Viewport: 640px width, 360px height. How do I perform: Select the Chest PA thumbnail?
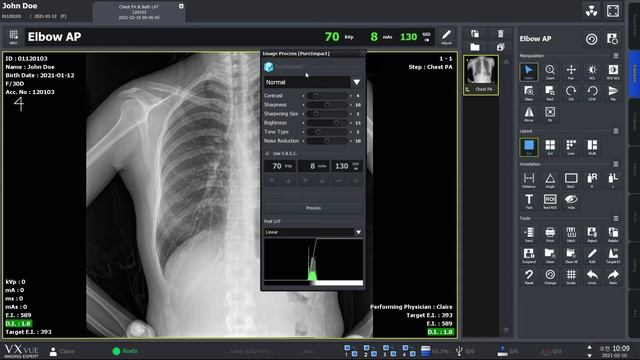pyautogui.click(x=481, y=75)
